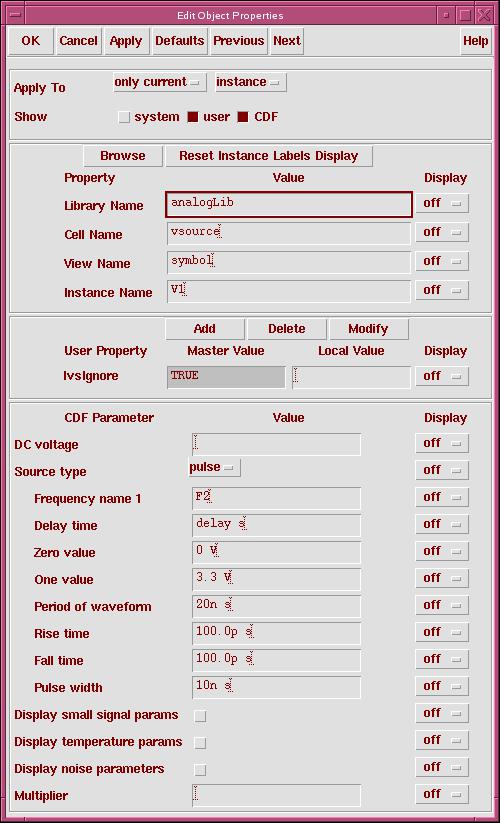Open the Source type 'pulse' dropdown
Image resolution: width=500 pixels, height=823 pixels.
(214, 467)
